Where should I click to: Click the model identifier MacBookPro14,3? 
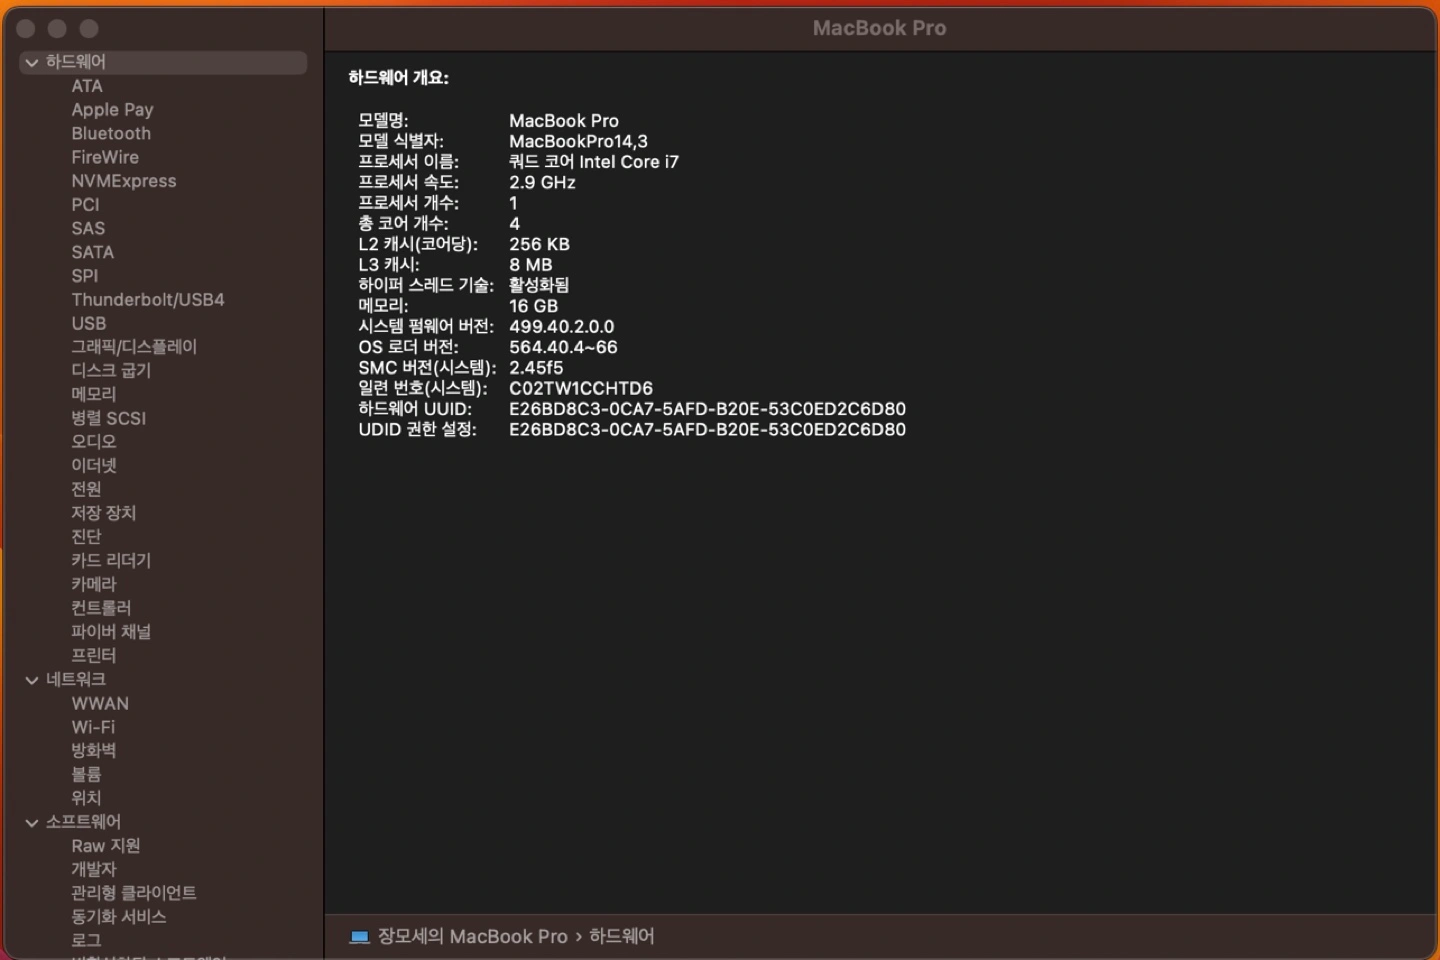578,142
